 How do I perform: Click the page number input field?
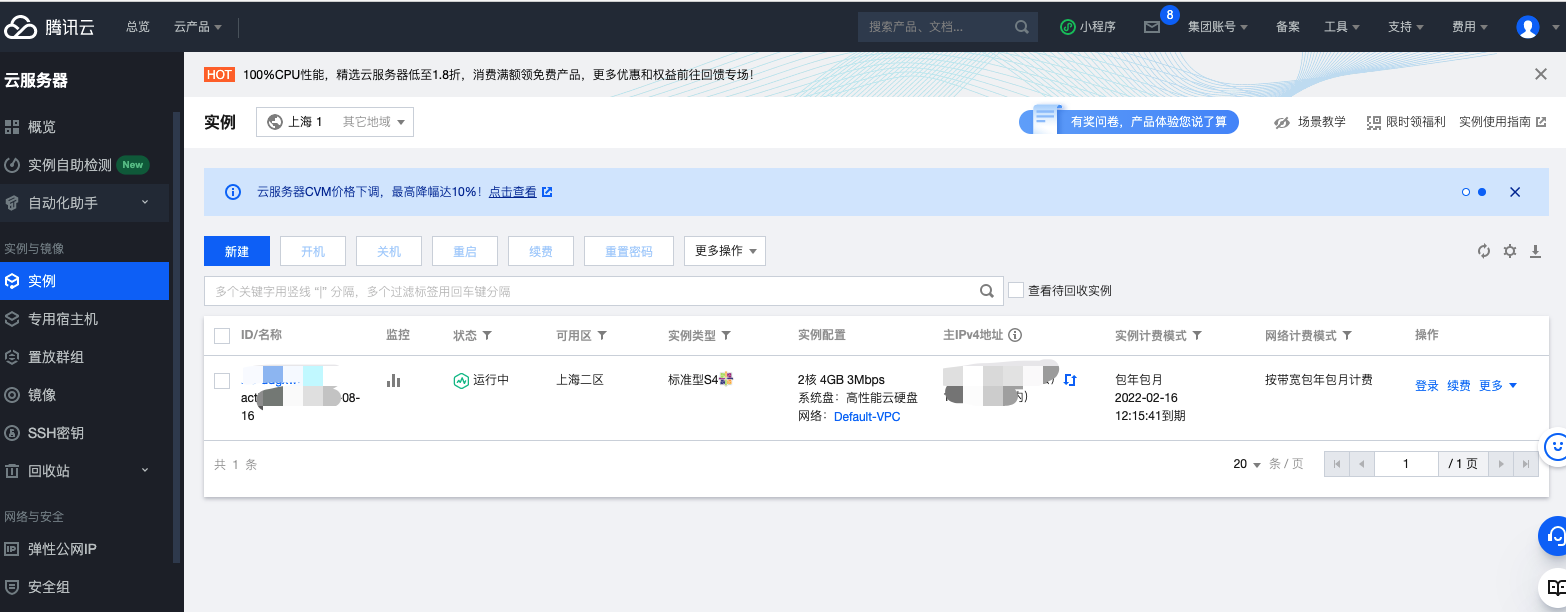(x=1405, y=464)
